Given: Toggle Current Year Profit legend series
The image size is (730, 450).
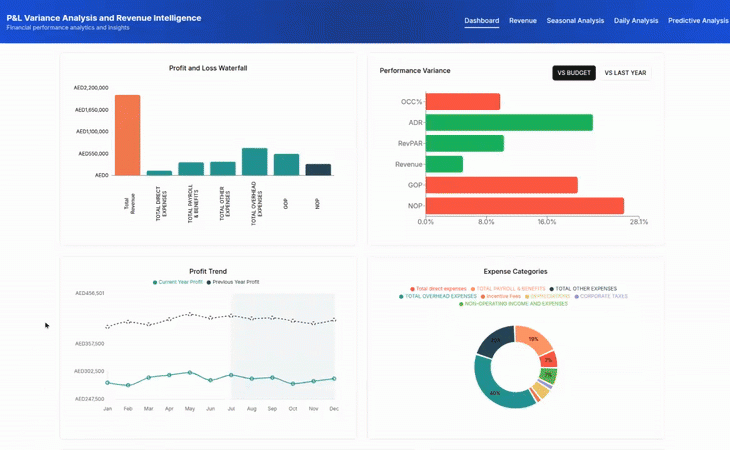Looking at the screenshot, I should [x=178, y=282].
